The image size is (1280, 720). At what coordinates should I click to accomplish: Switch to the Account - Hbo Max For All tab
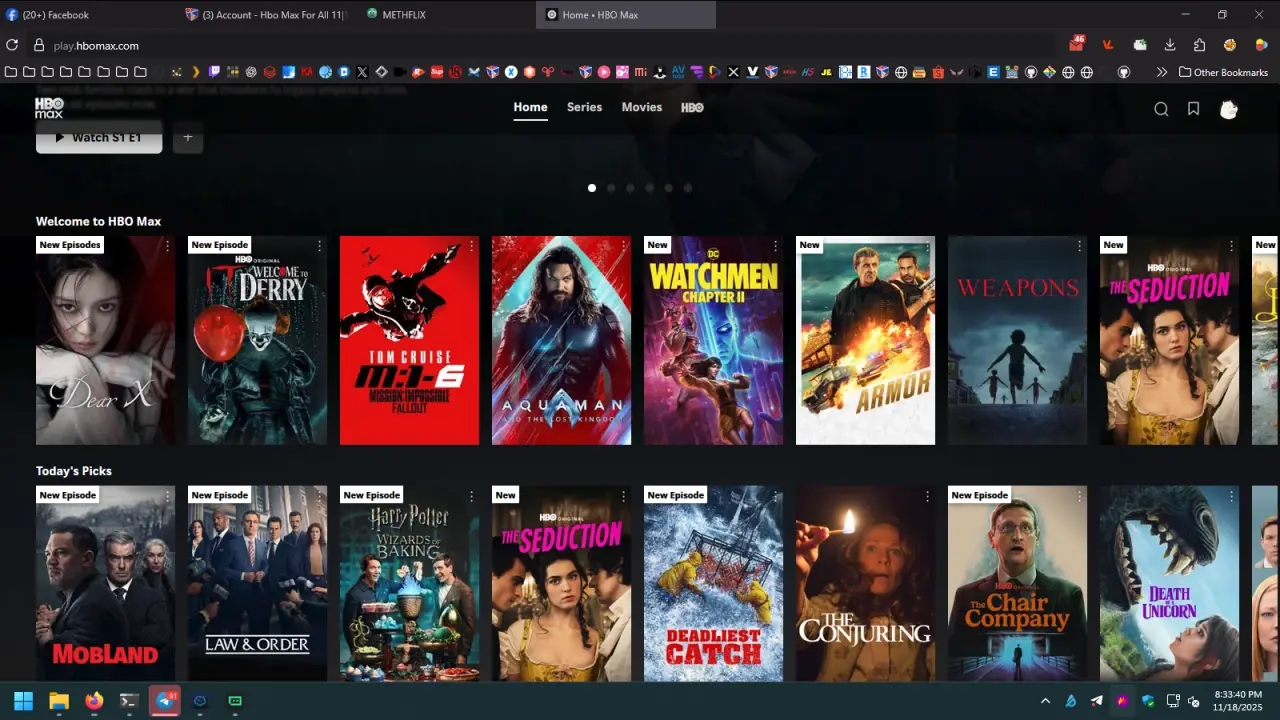tap(267, 15)
